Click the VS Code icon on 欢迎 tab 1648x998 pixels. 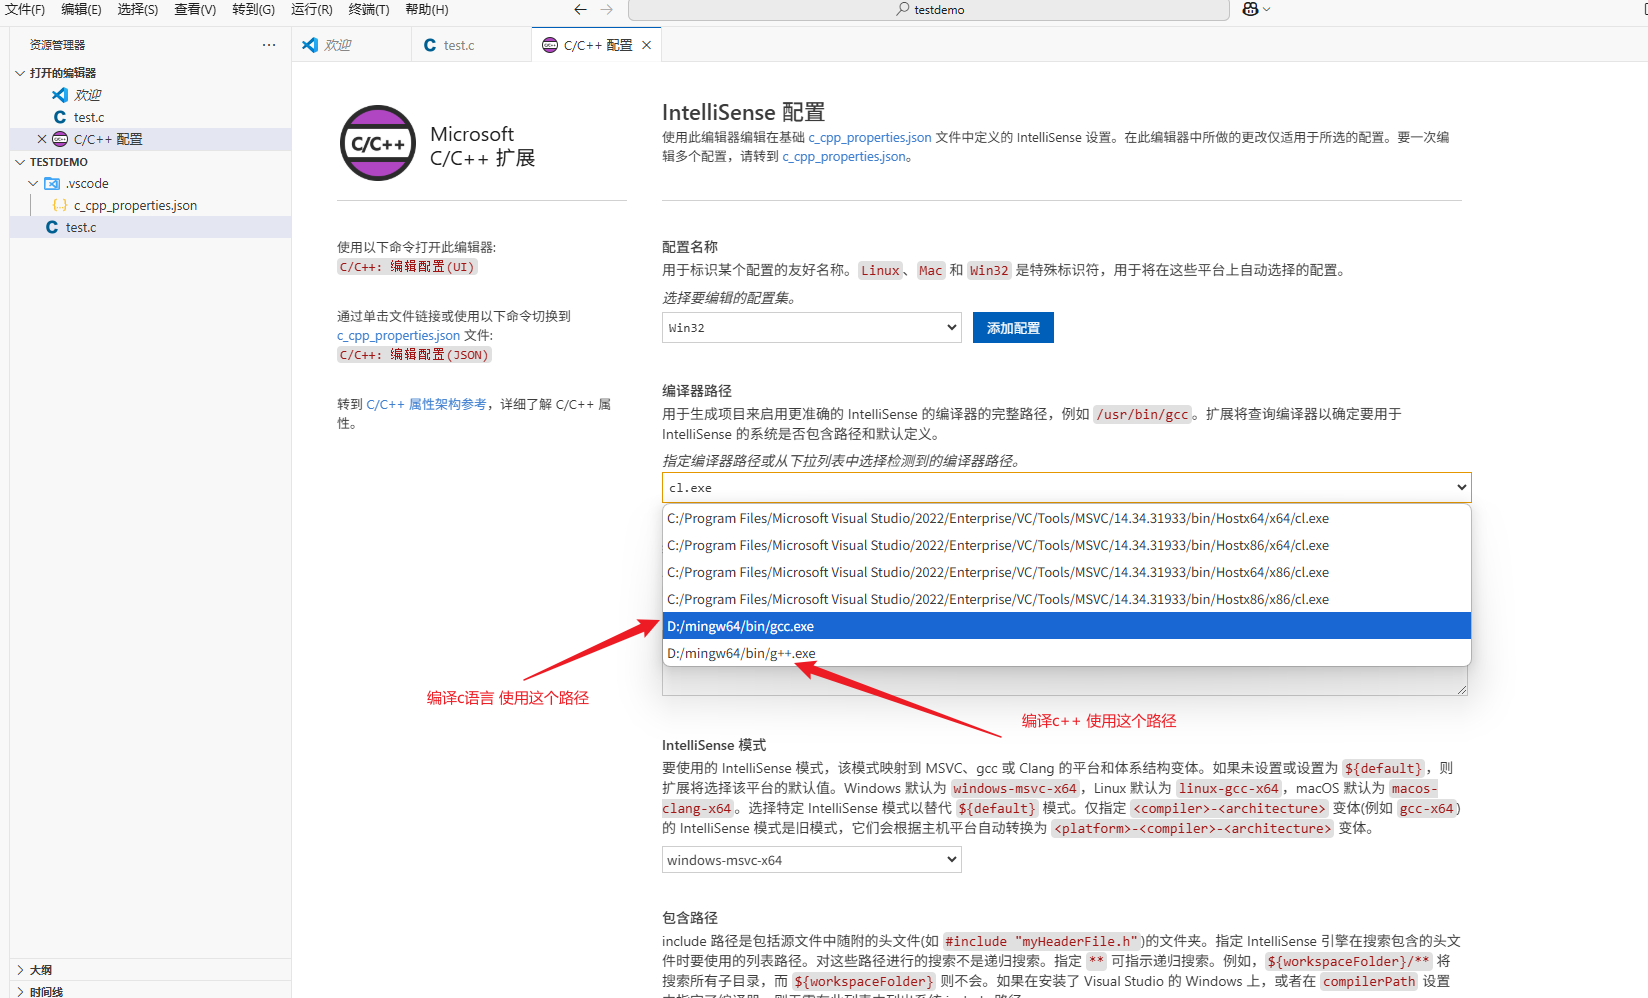coord(310,45)
